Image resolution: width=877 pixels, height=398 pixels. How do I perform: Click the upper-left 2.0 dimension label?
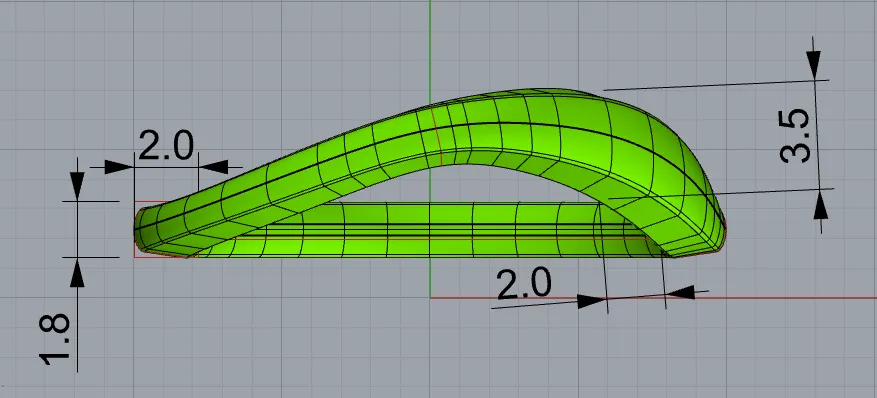166,145
